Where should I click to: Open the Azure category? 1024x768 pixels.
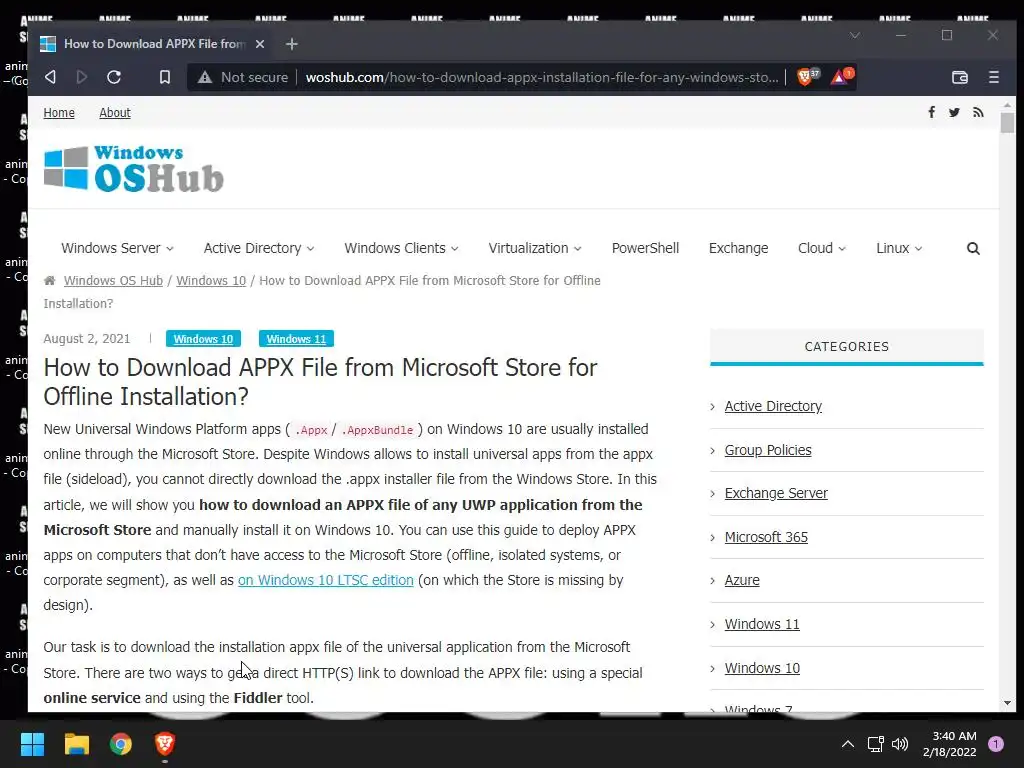(x=742, y=580)
